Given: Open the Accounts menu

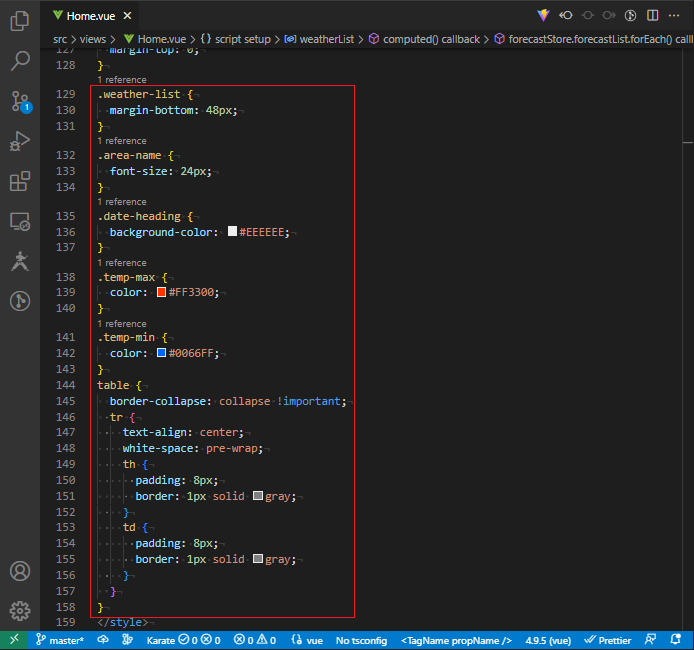Looking at the screenshot, I should [x=20, y=571].
